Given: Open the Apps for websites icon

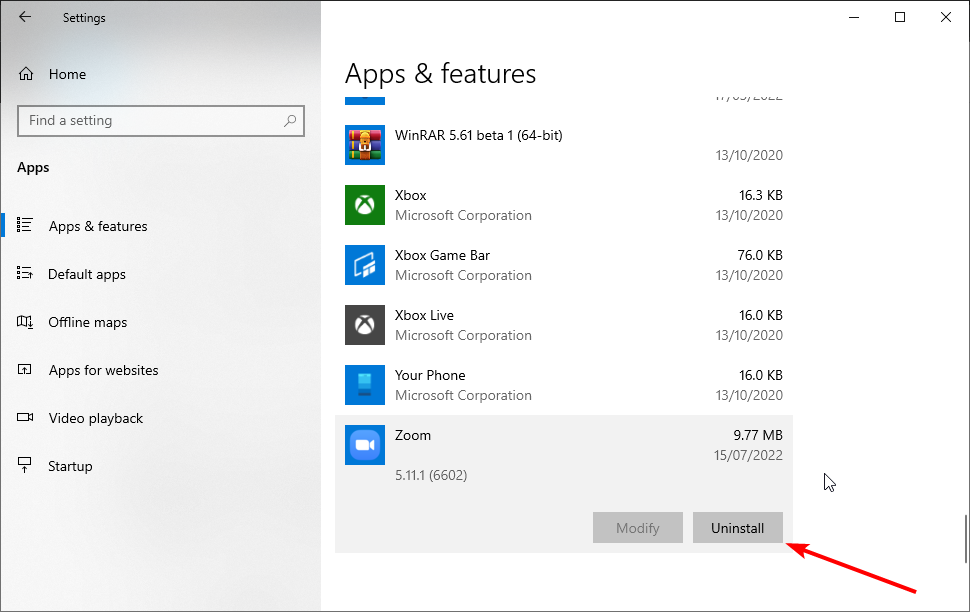Looking at the screenshot, I should click(x=25, y=370).
